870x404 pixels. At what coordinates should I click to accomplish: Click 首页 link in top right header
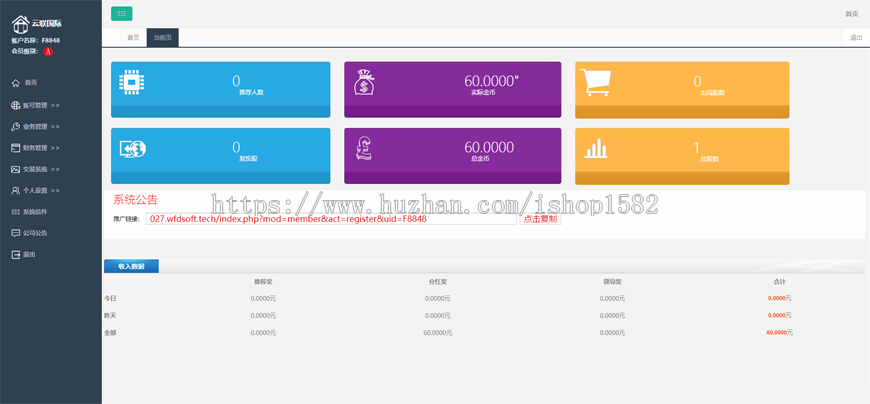pos(852,14)
